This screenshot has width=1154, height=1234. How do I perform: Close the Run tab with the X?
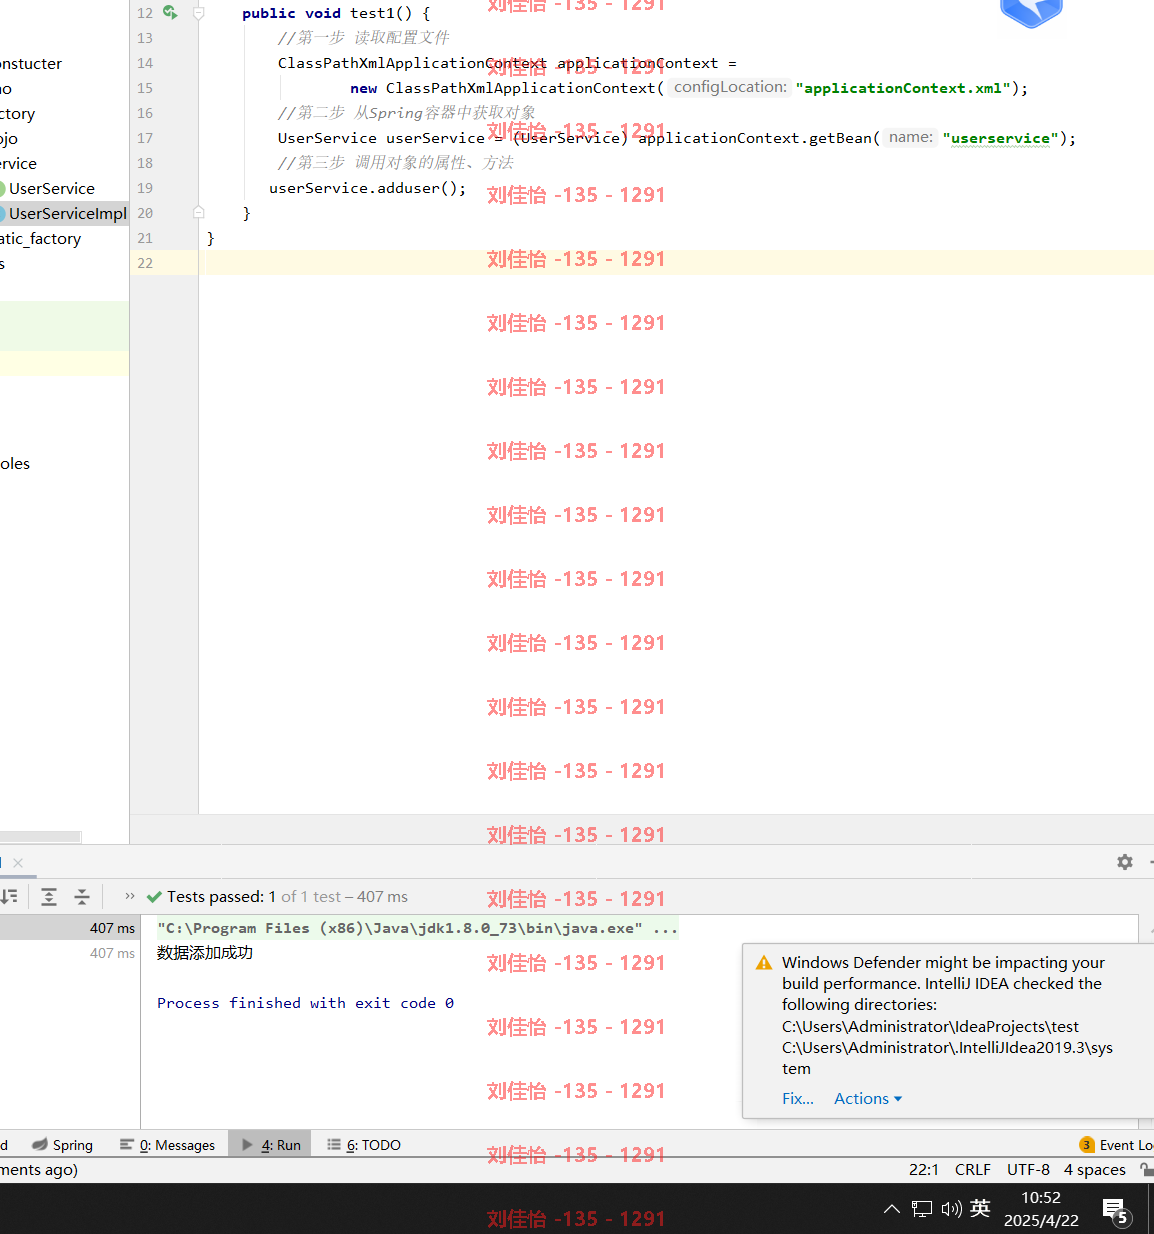tap(18, 862)
